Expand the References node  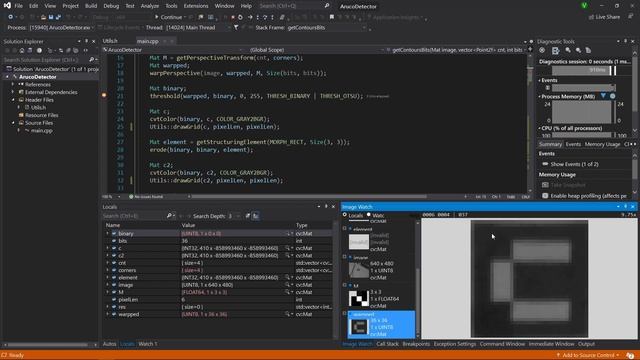coord(13,84)
